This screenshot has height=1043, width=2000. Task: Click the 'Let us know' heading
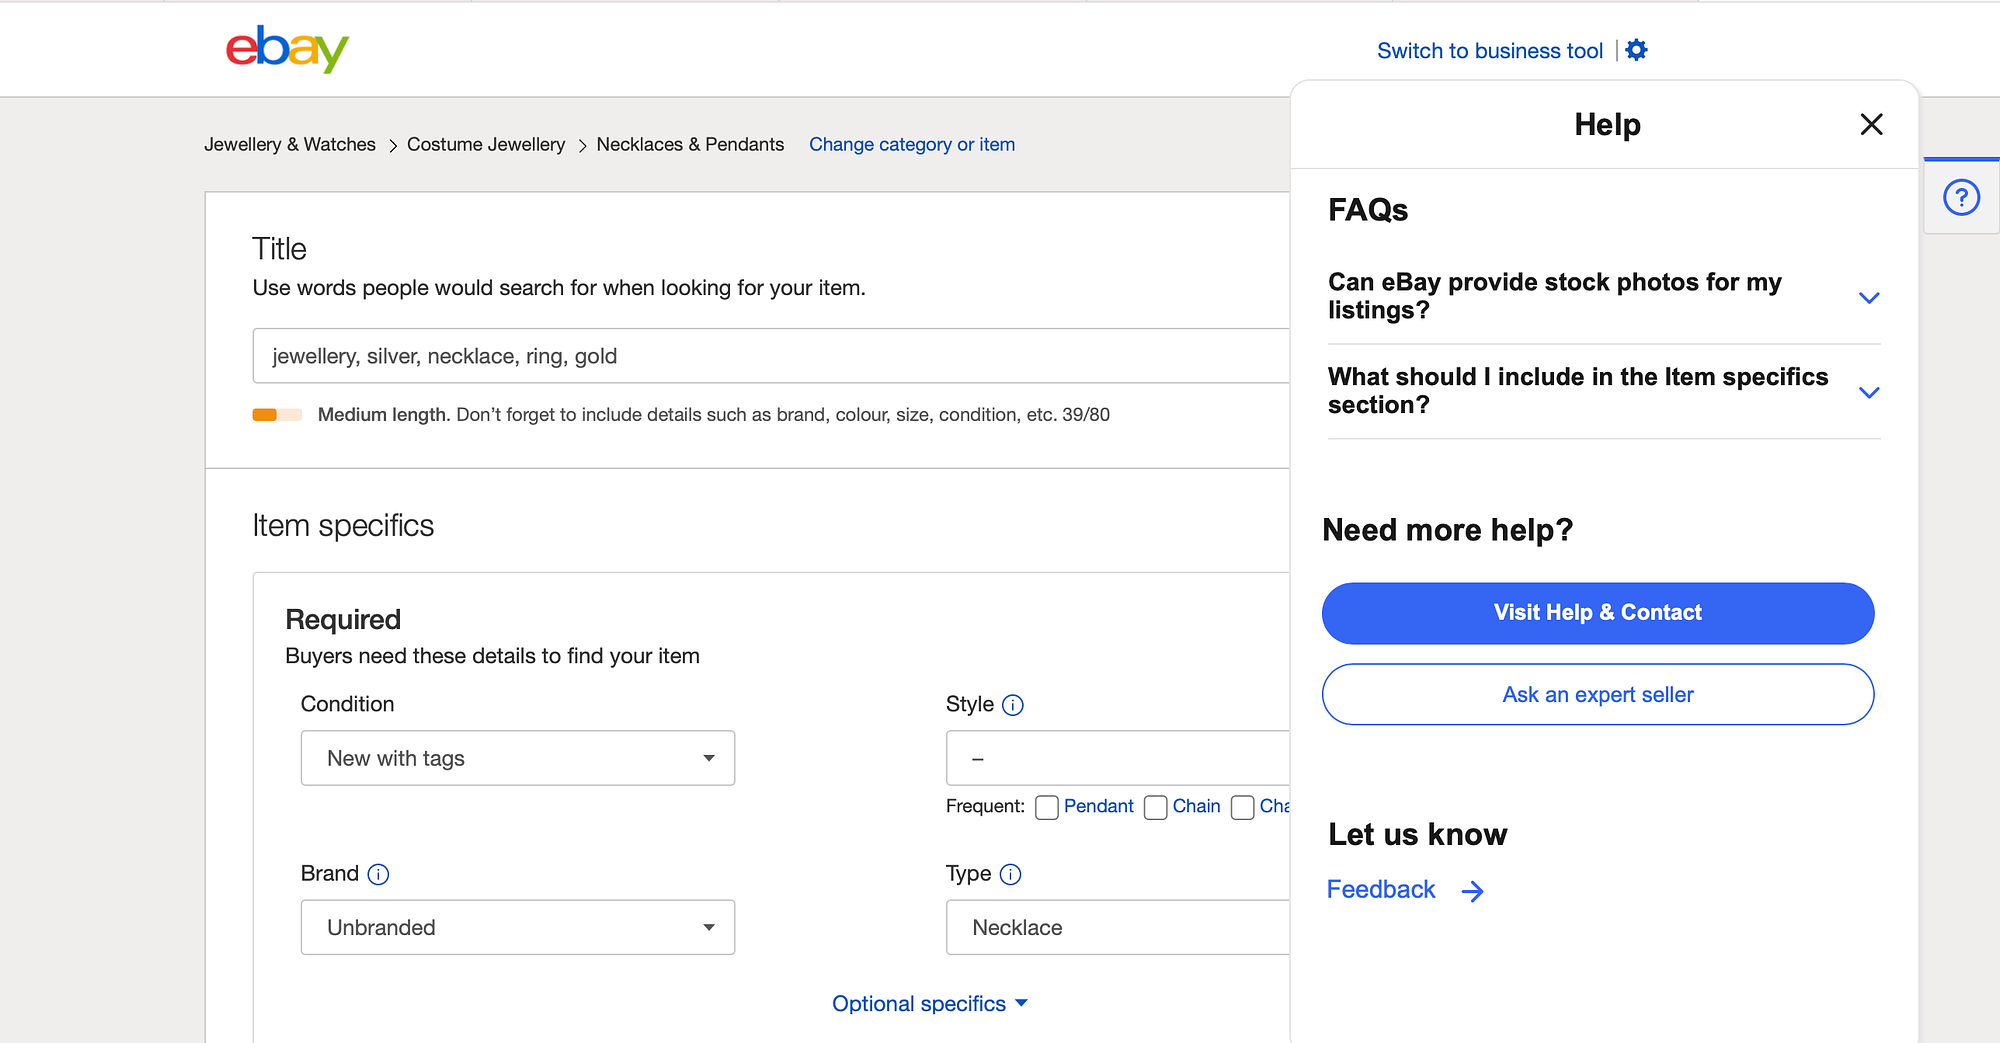point(1418,834)
